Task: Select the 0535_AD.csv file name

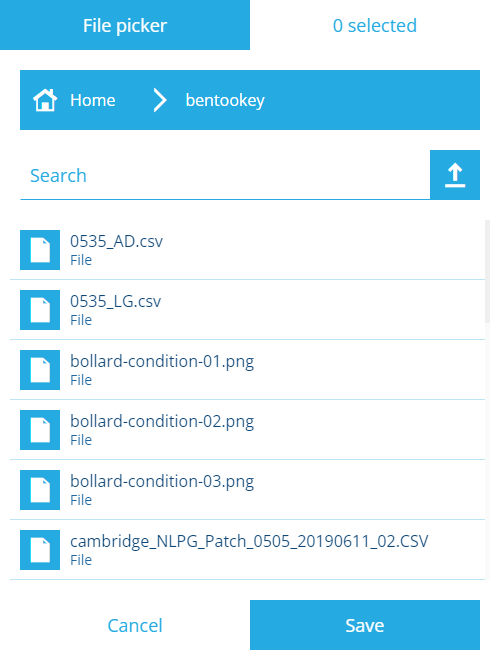Action: tap(116, 241)
